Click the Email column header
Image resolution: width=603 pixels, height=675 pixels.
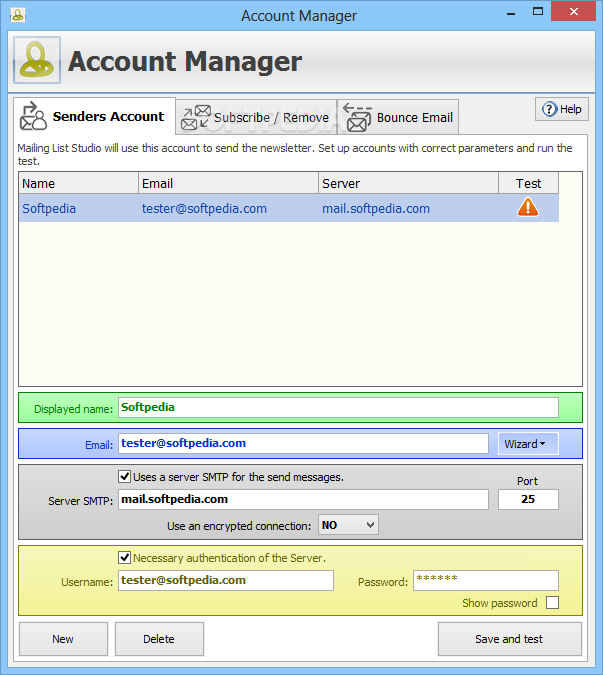pos(229,183)
